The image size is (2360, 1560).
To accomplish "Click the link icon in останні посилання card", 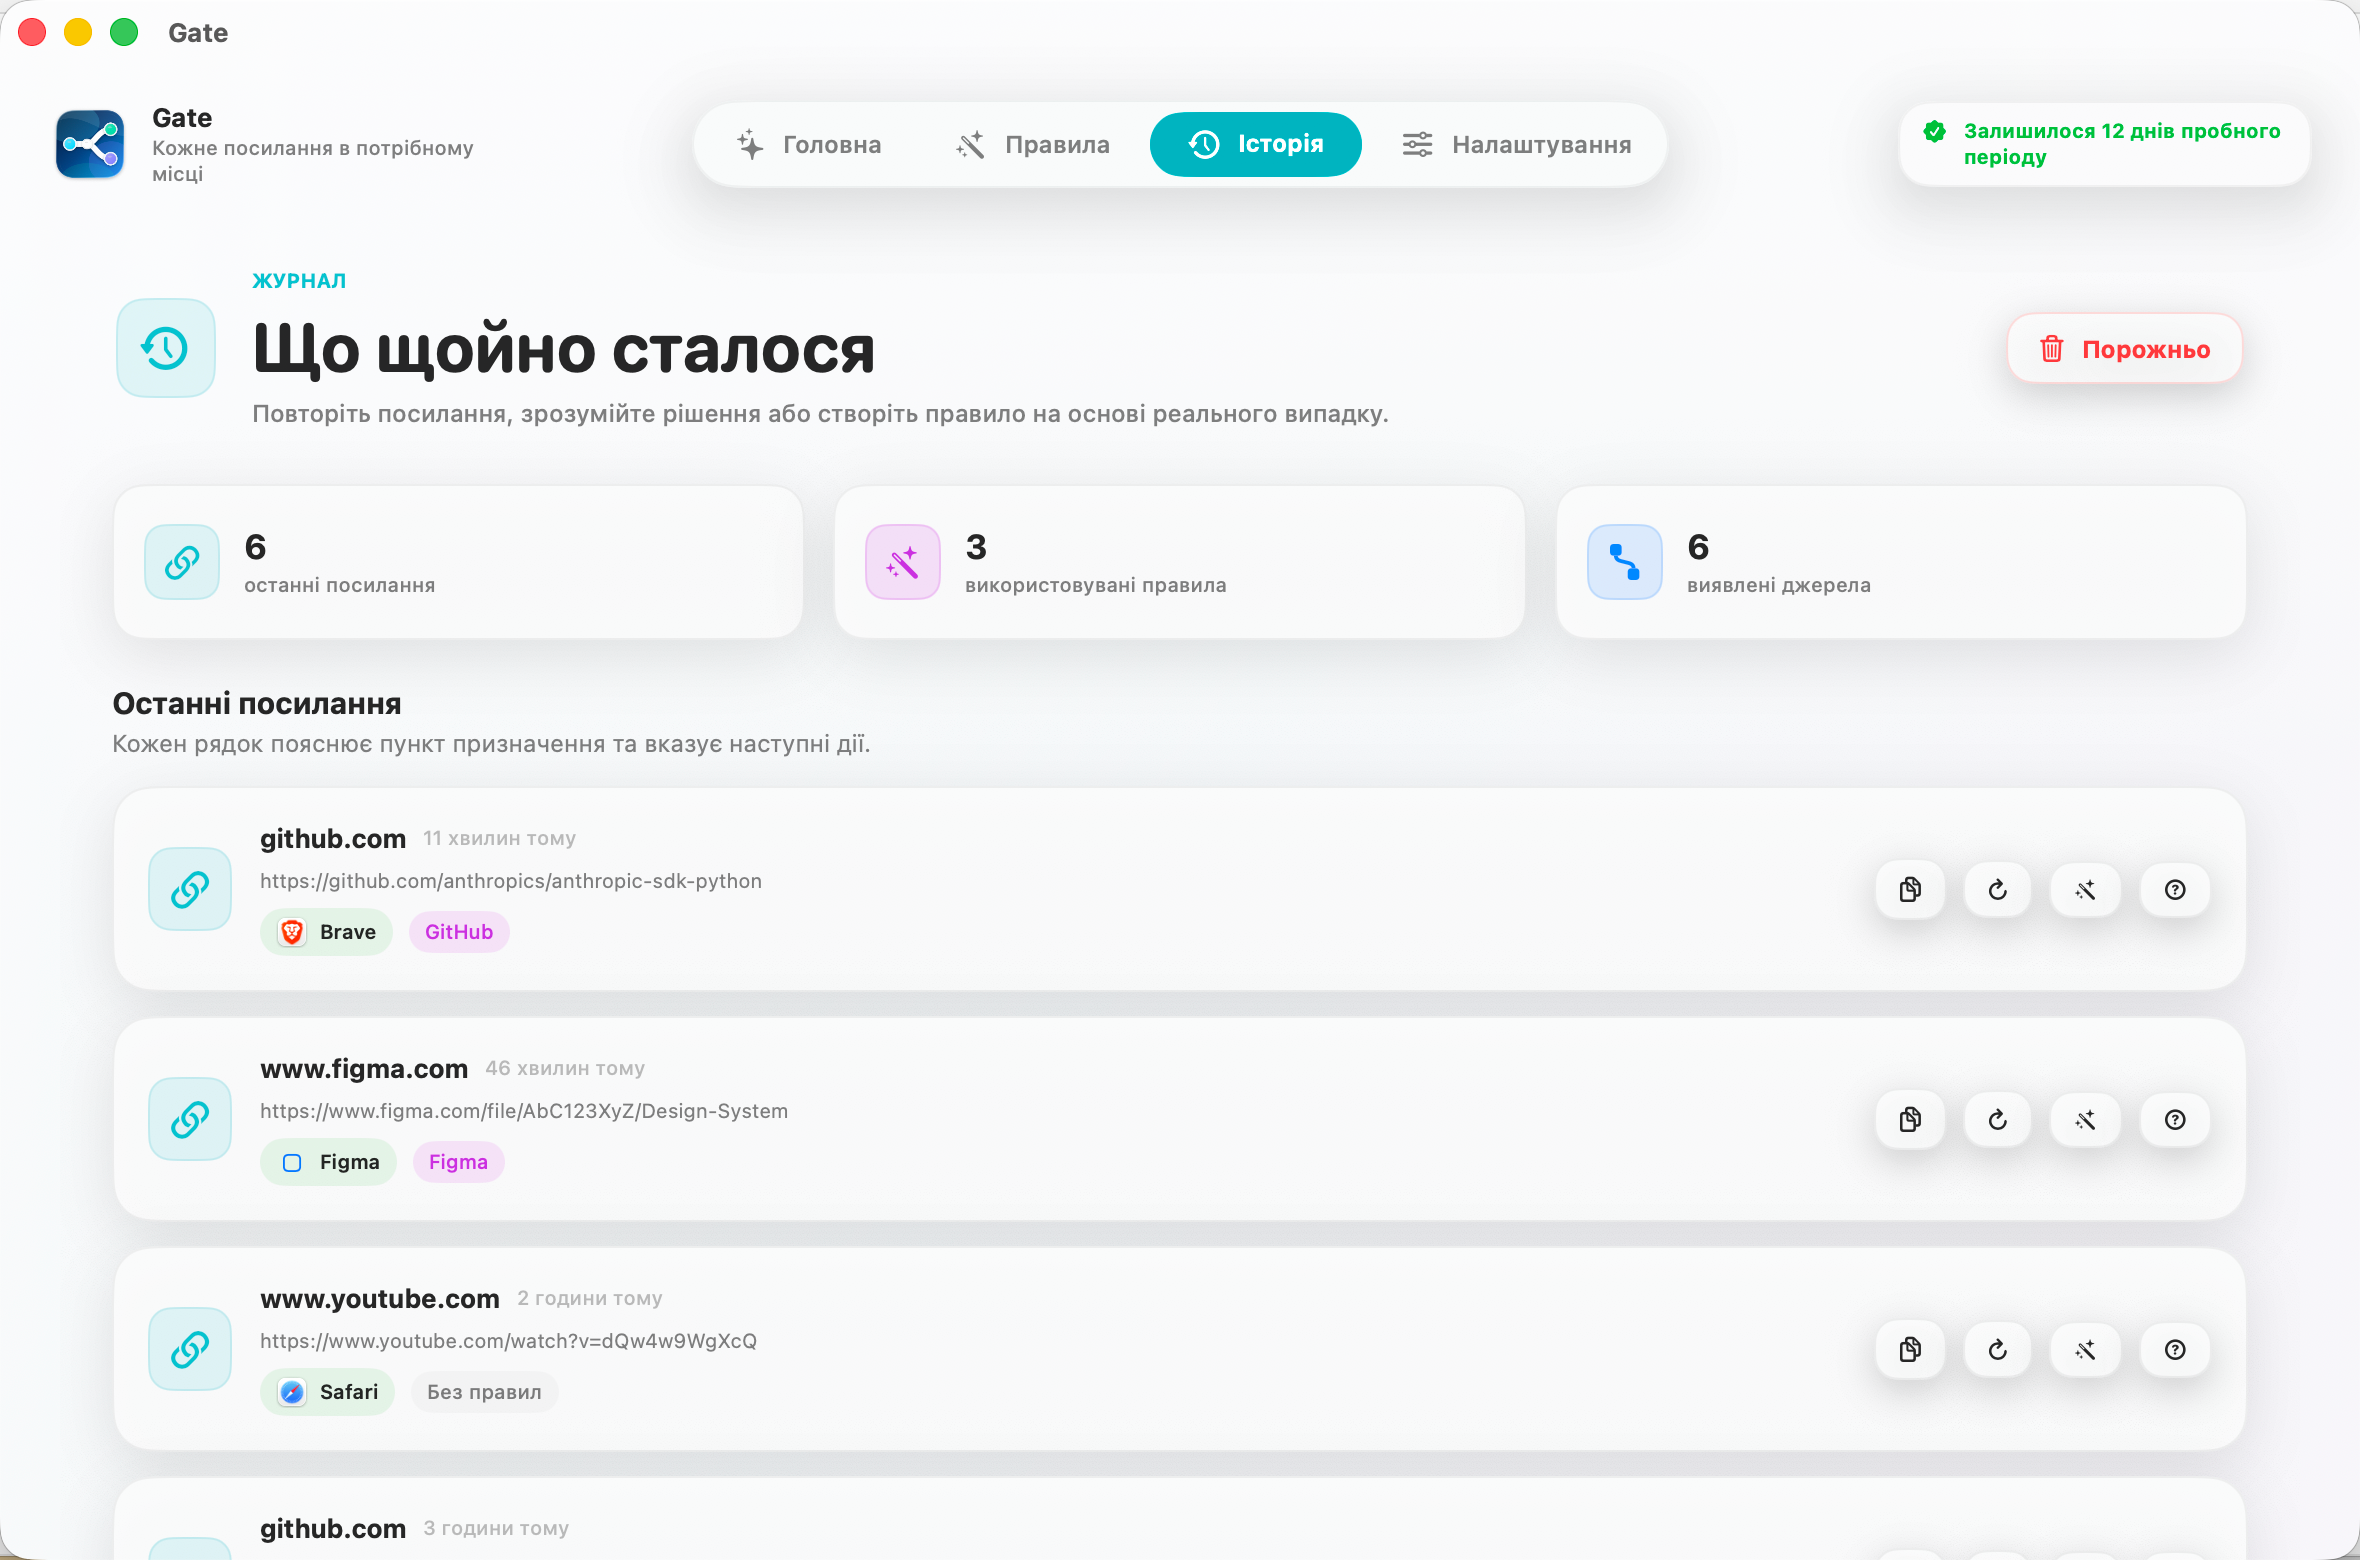I will [182, 562].
